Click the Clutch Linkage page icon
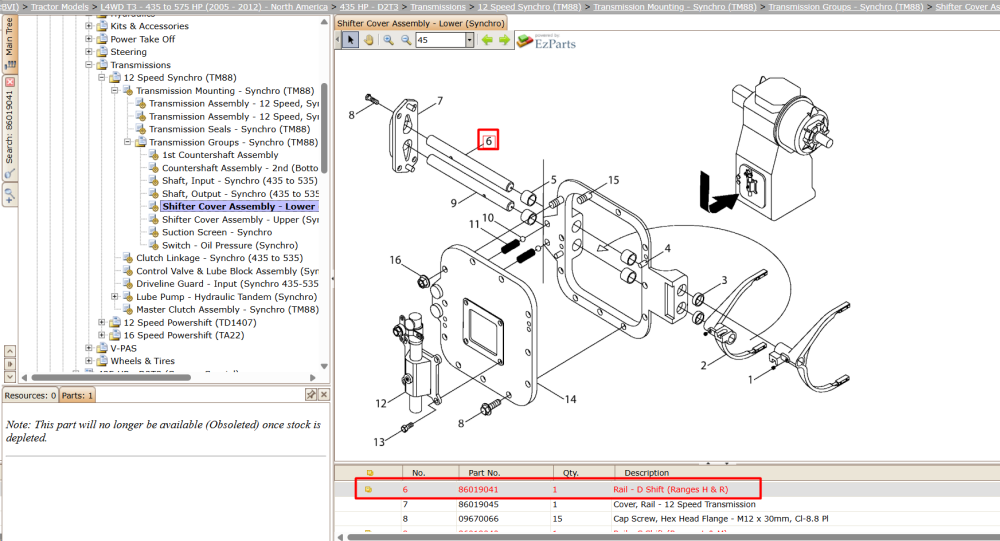 click(x=128, y=258)
